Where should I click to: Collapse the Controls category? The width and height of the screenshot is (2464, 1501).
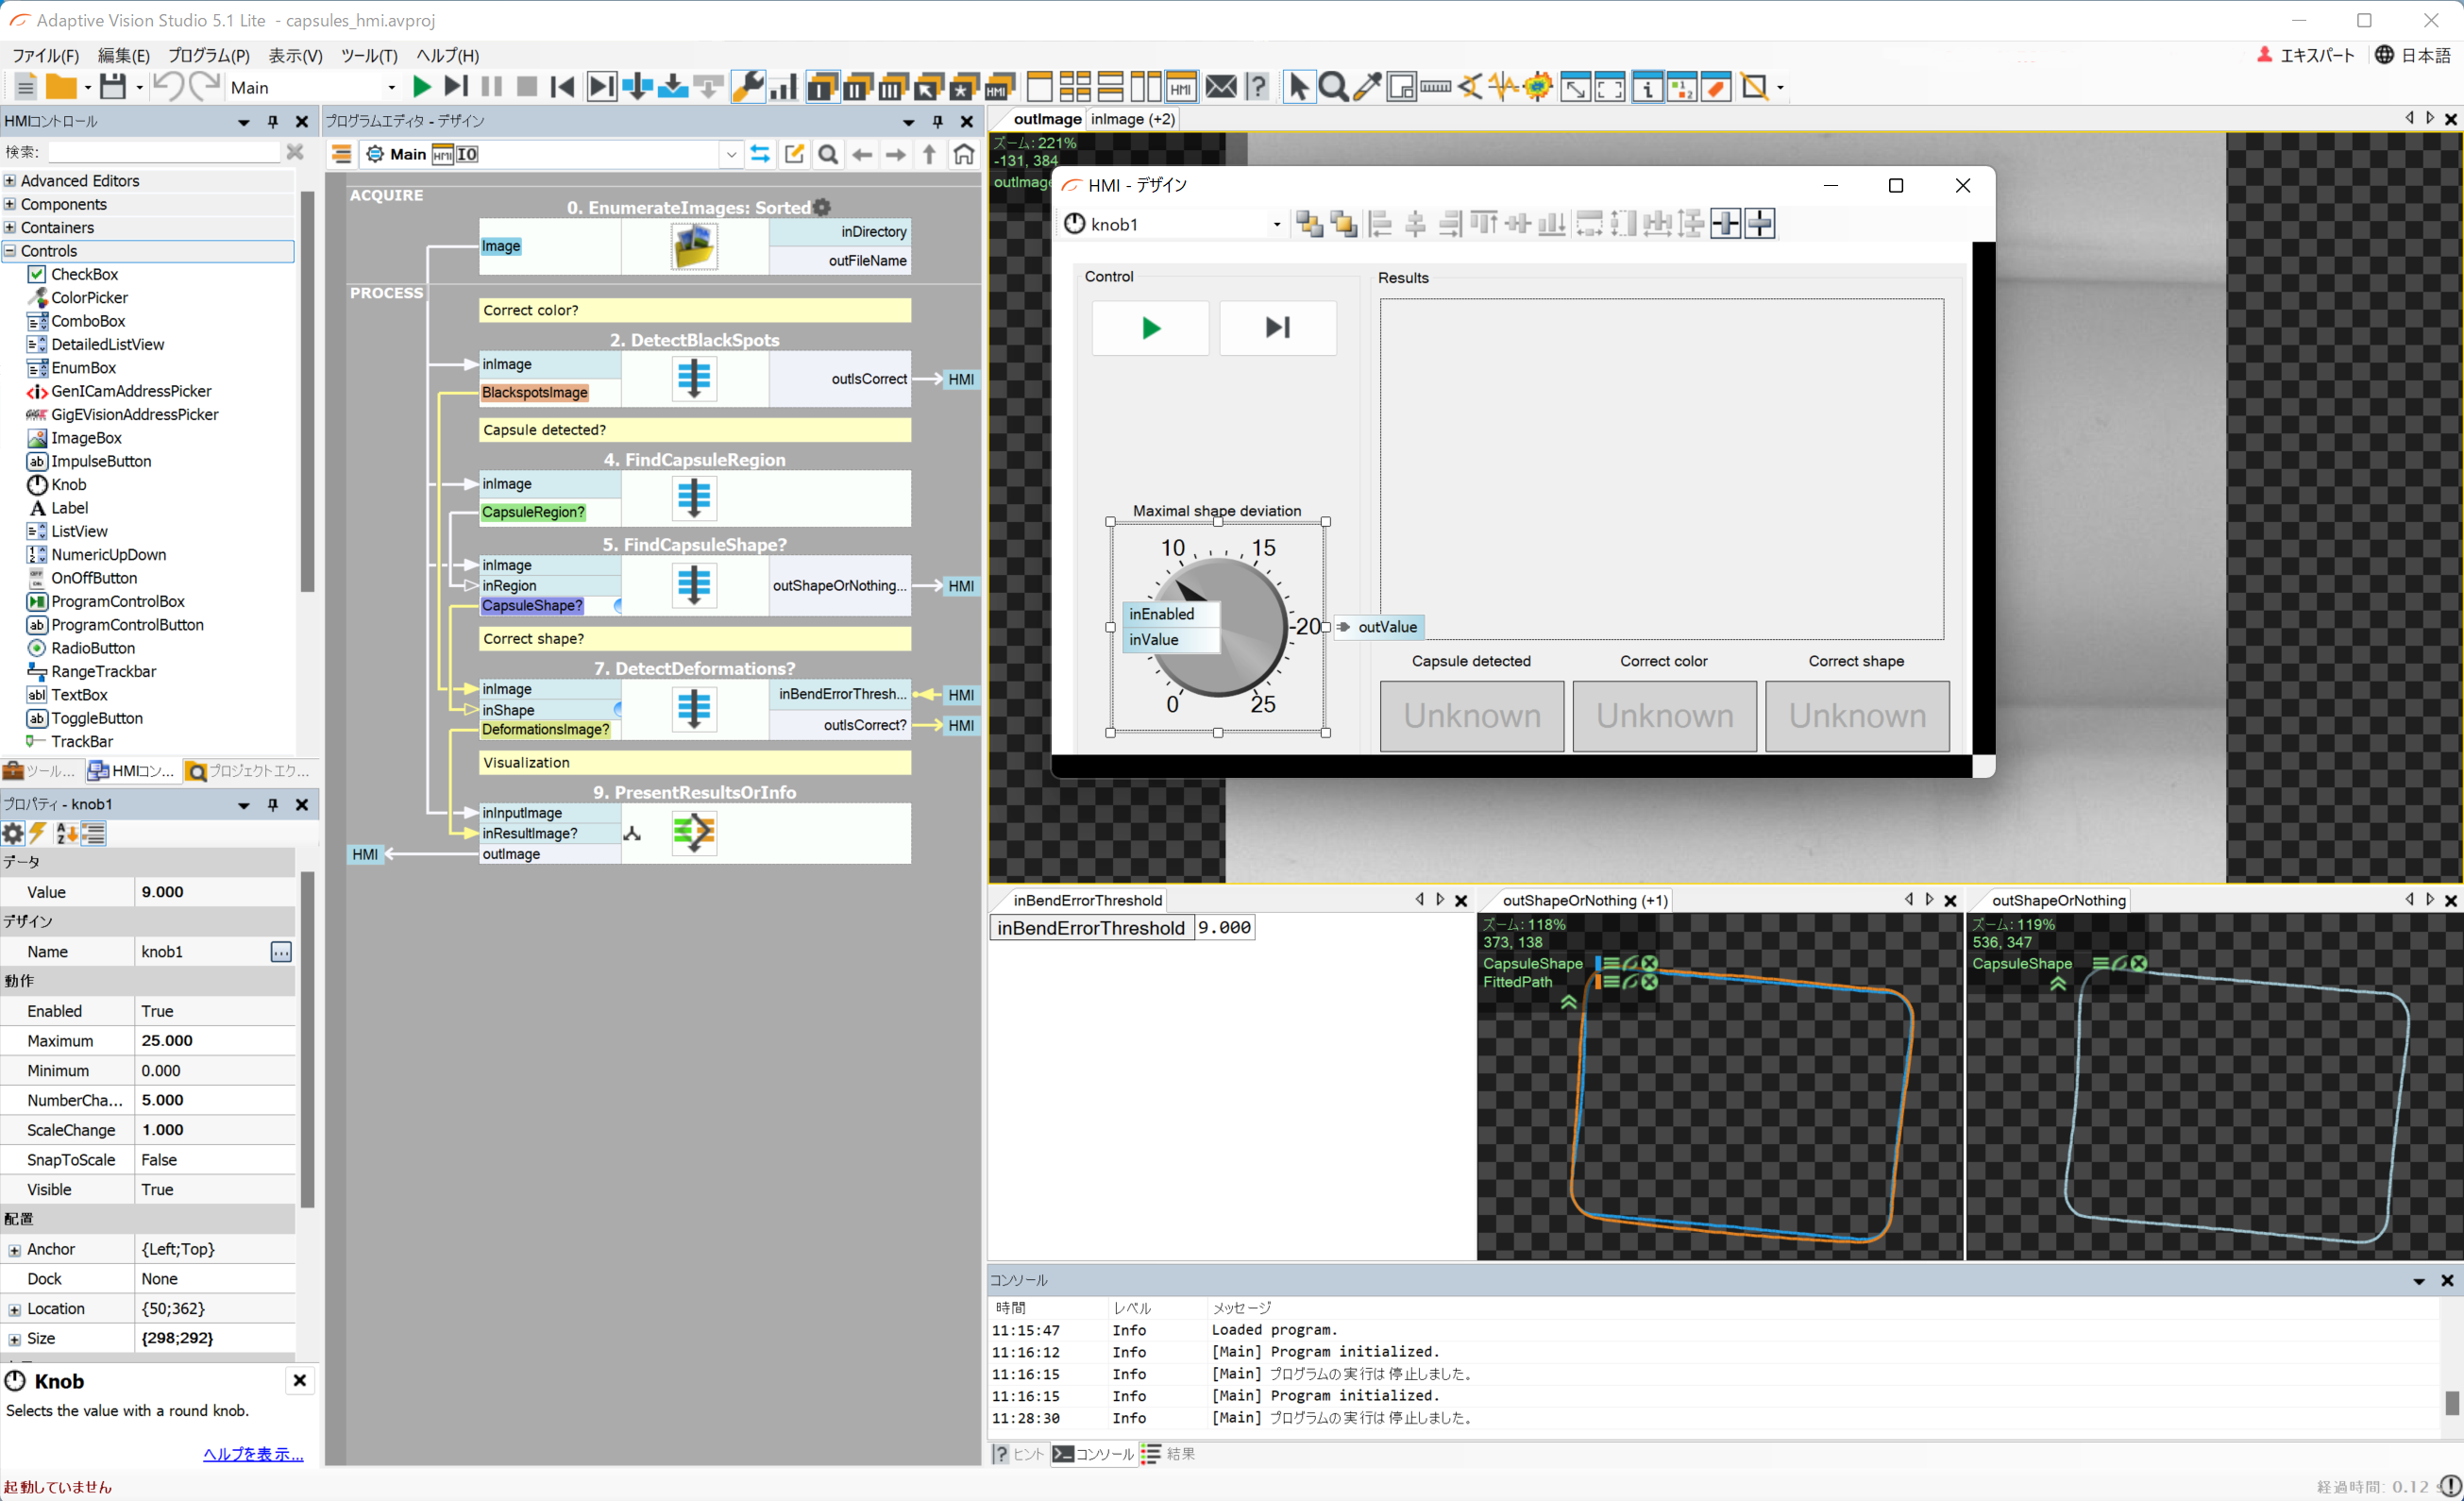[10, 251]
